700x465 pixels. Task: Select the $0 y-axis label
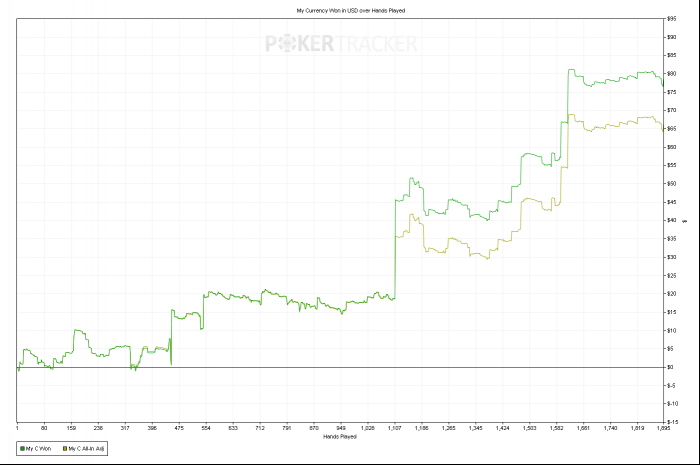click(x=670, y=367)
